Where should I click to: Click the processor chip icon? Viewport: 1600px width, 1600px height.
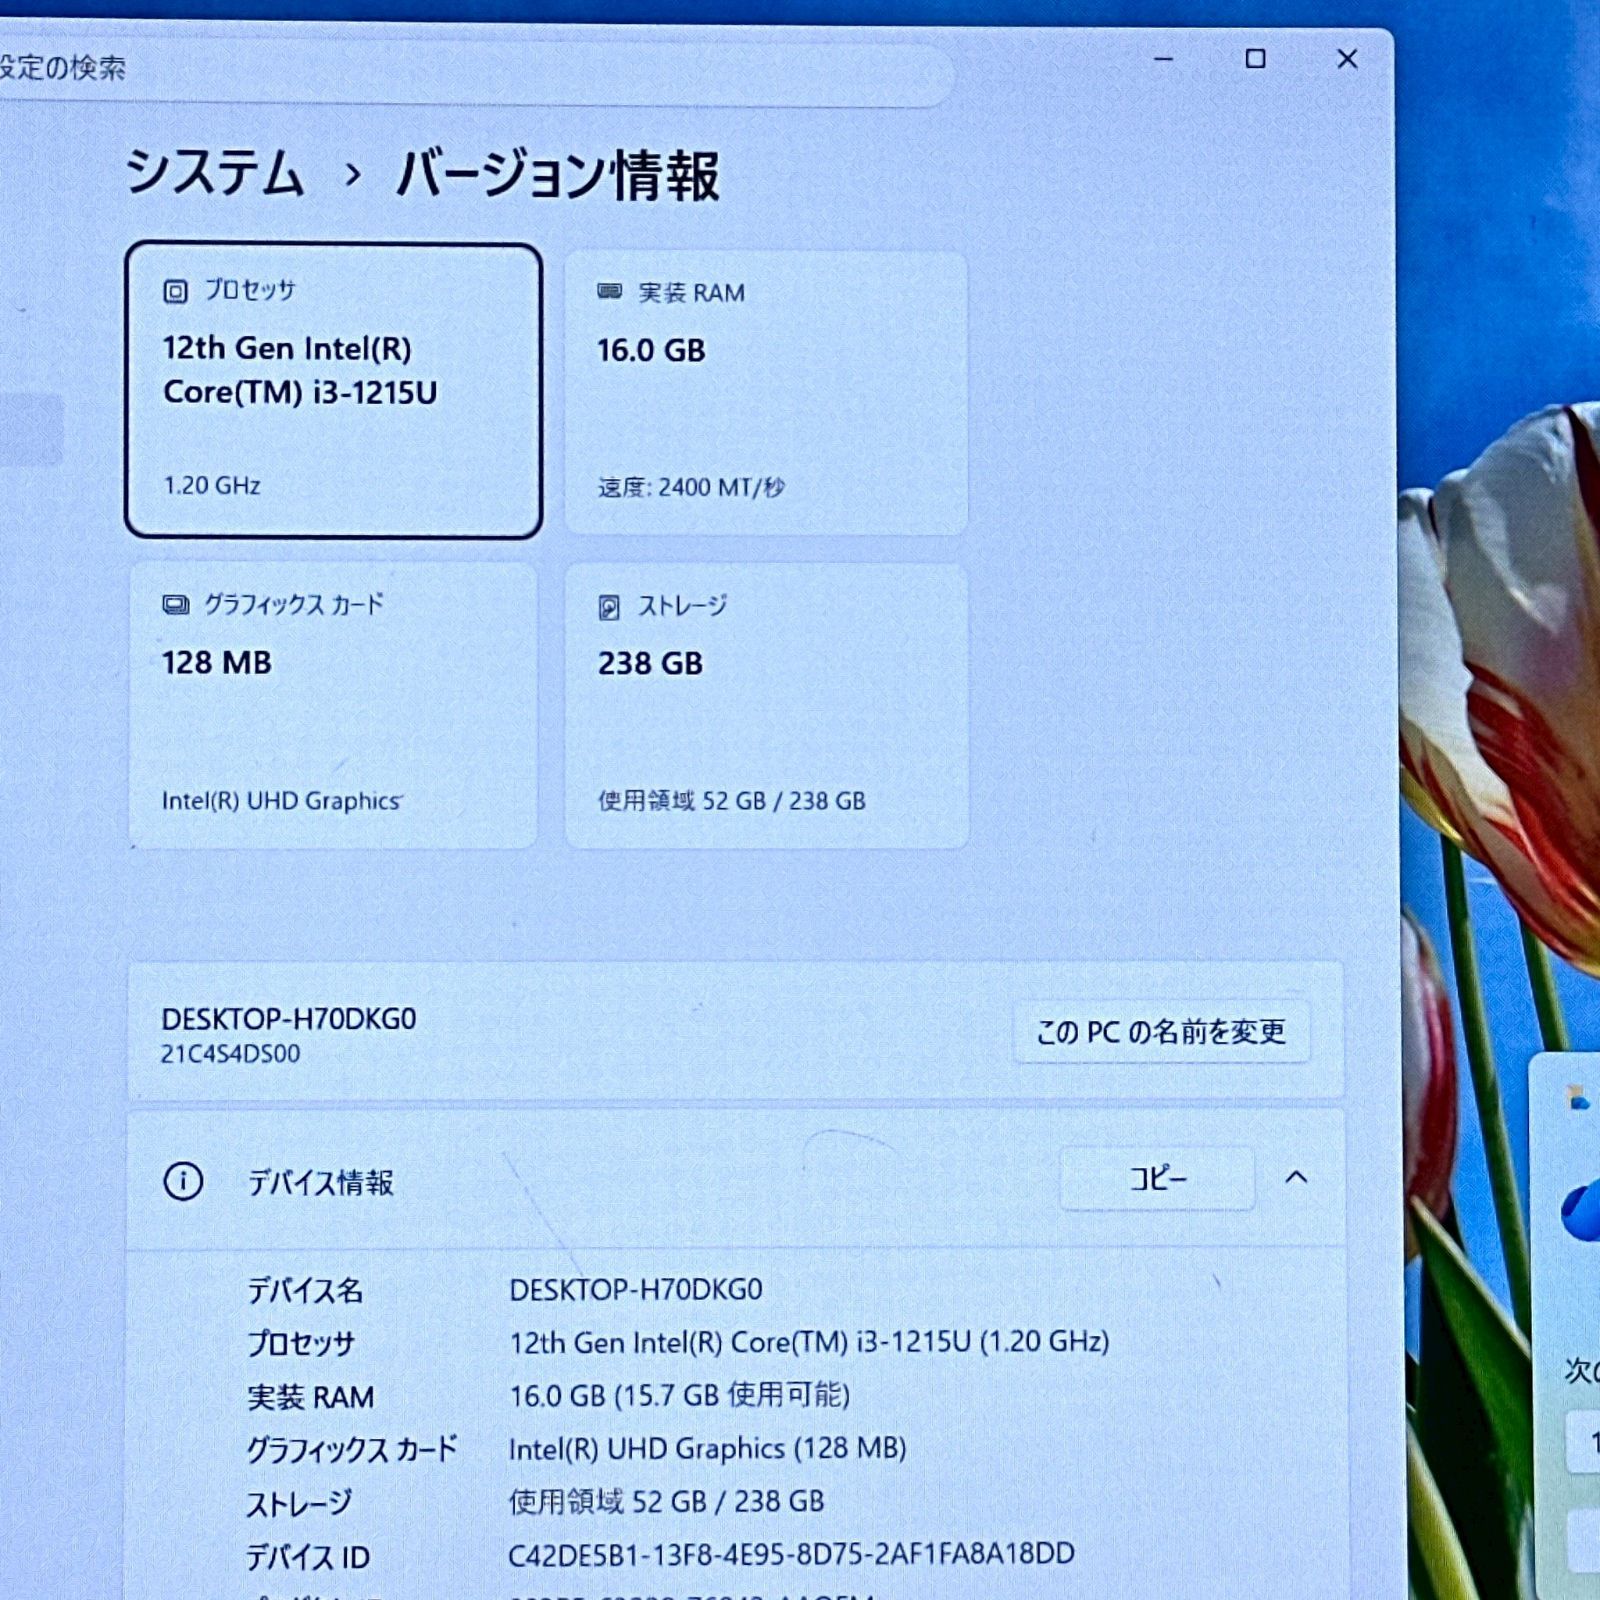[x=175, y=291]
